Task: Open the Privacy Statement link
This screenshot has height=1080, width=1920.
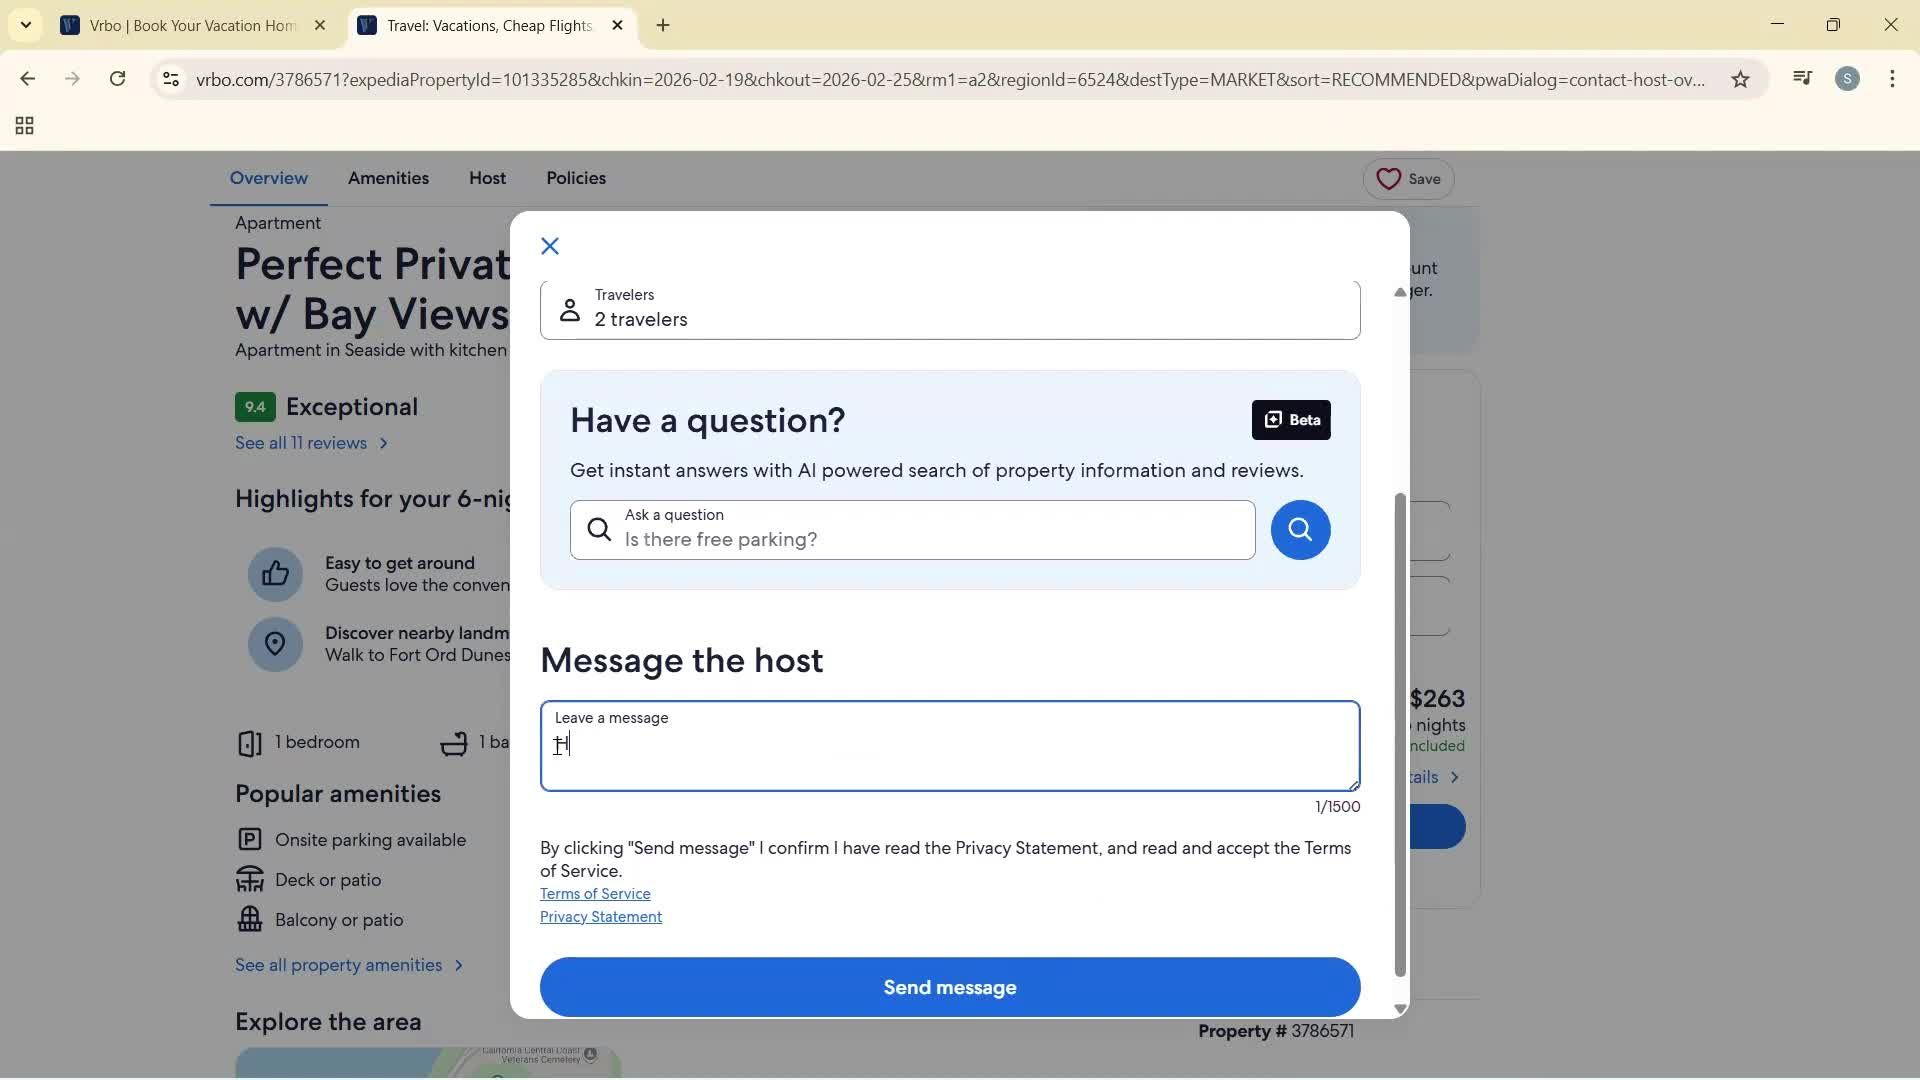Action: pyautogui.click(x=601, y=917)
